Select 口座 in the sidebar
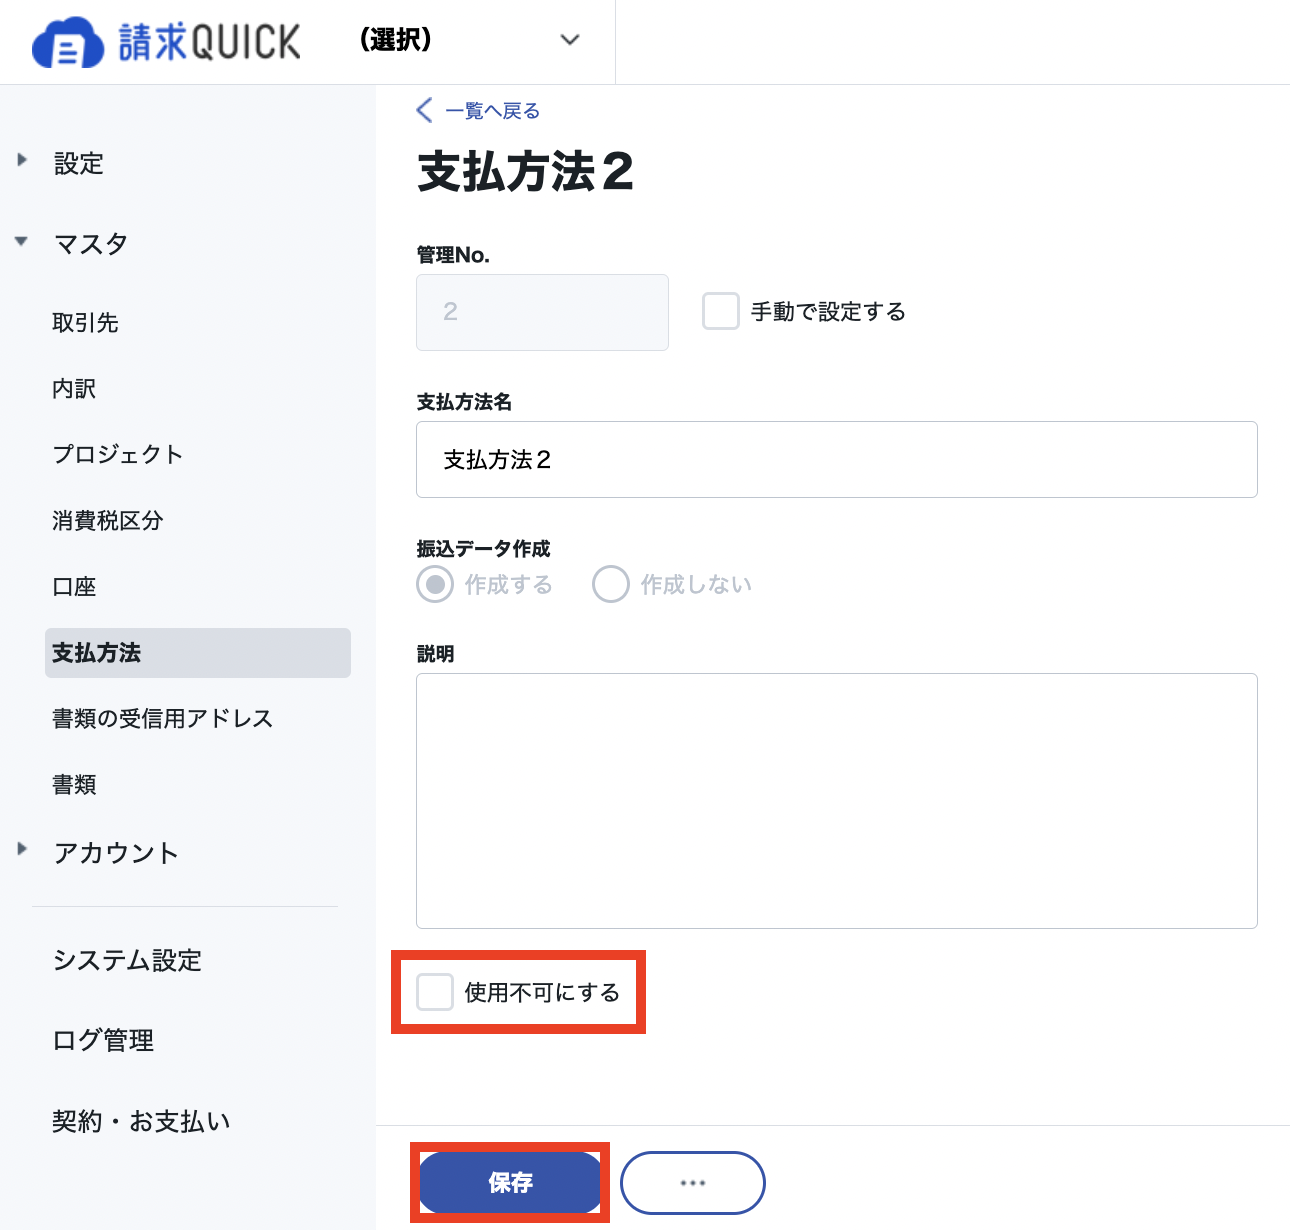This screenshot has width=1290, height=1230. 74,587
